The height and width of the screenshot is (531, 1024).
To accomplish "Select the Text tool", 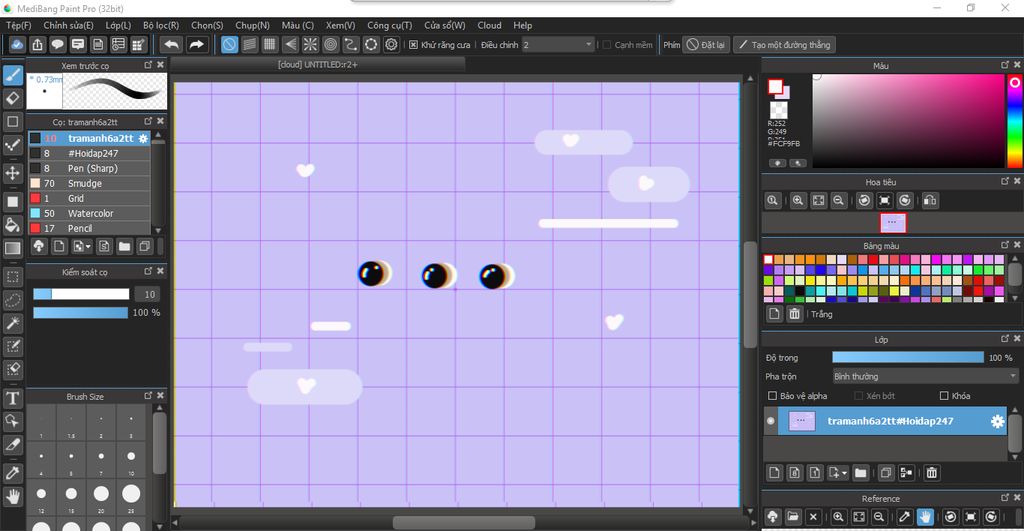I will pyautogui.click(x=12, y=398).
